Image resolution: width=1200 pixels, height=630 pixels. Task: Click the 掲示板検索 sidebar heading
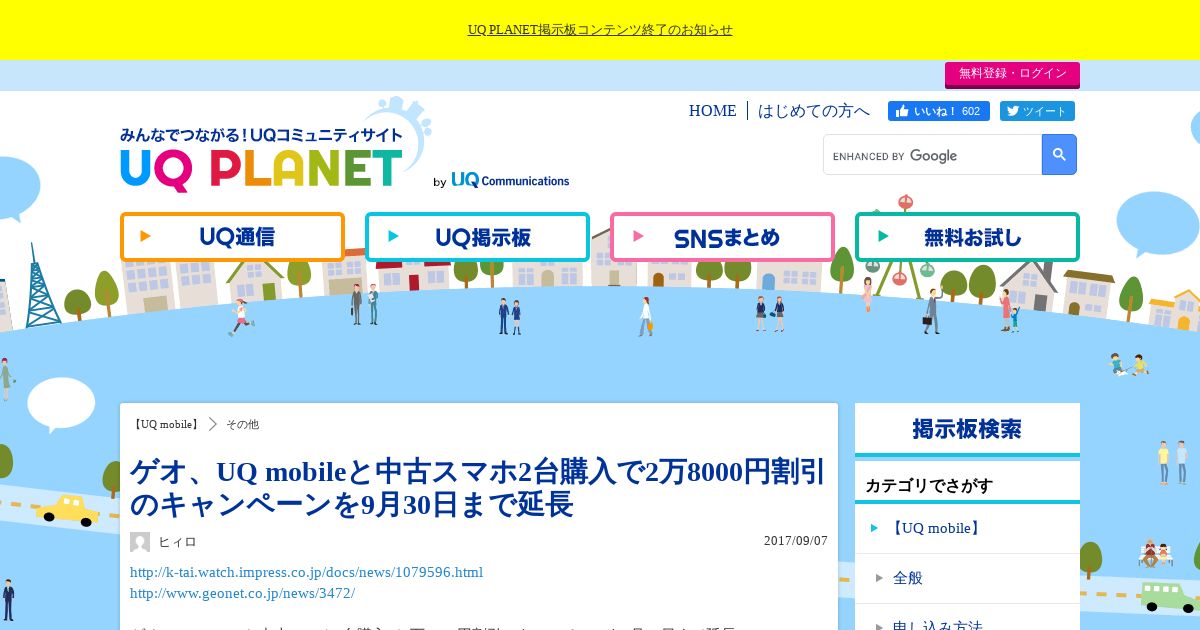pyautogui.click(x=967, y=429)
